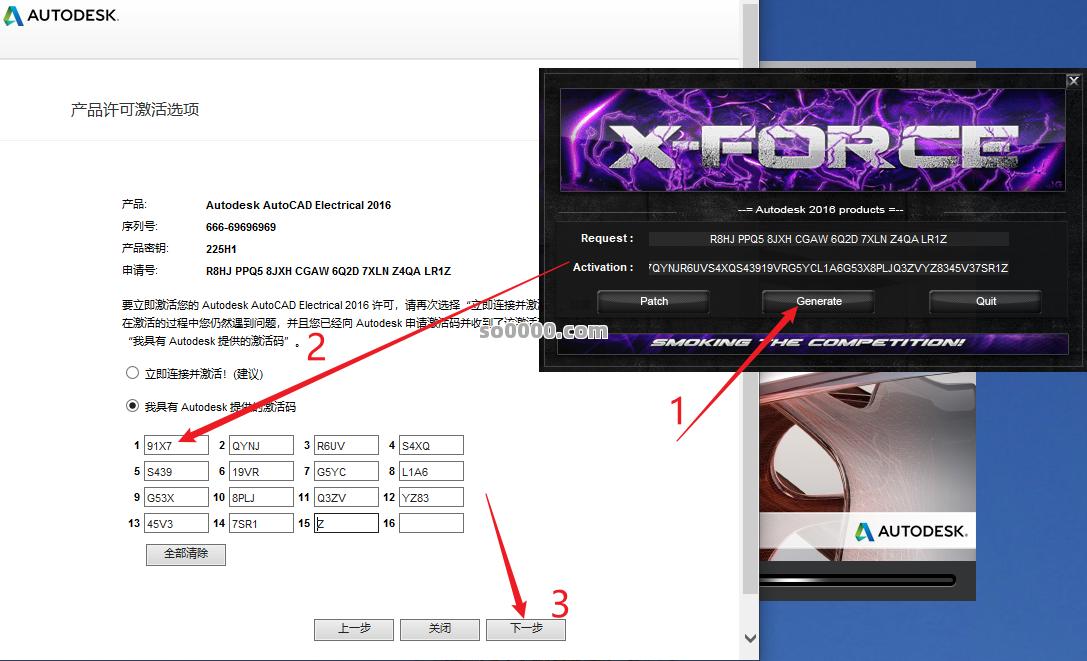Screen dimensions: 1087x661
Task: Focus activation code box 2 containing QYNJ
Action: pyautogui.click(x=261, y=445)
